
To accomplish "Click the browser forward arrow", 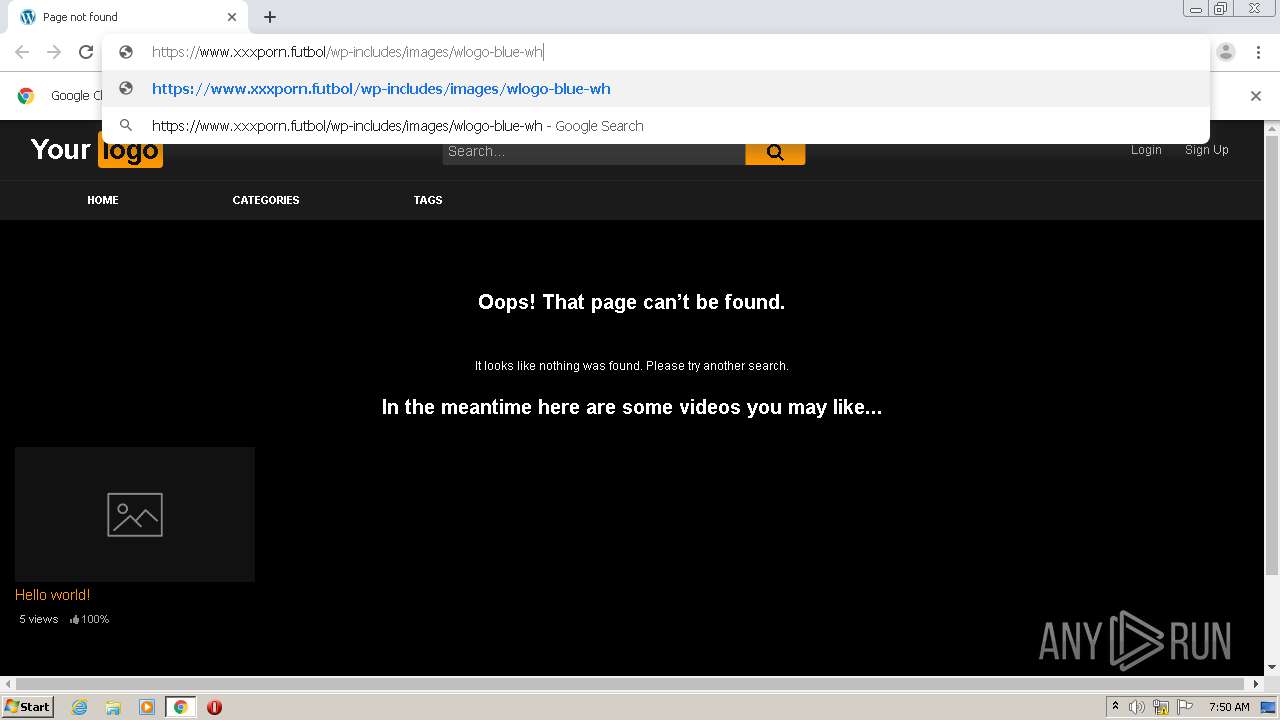I will coord(54,52).
